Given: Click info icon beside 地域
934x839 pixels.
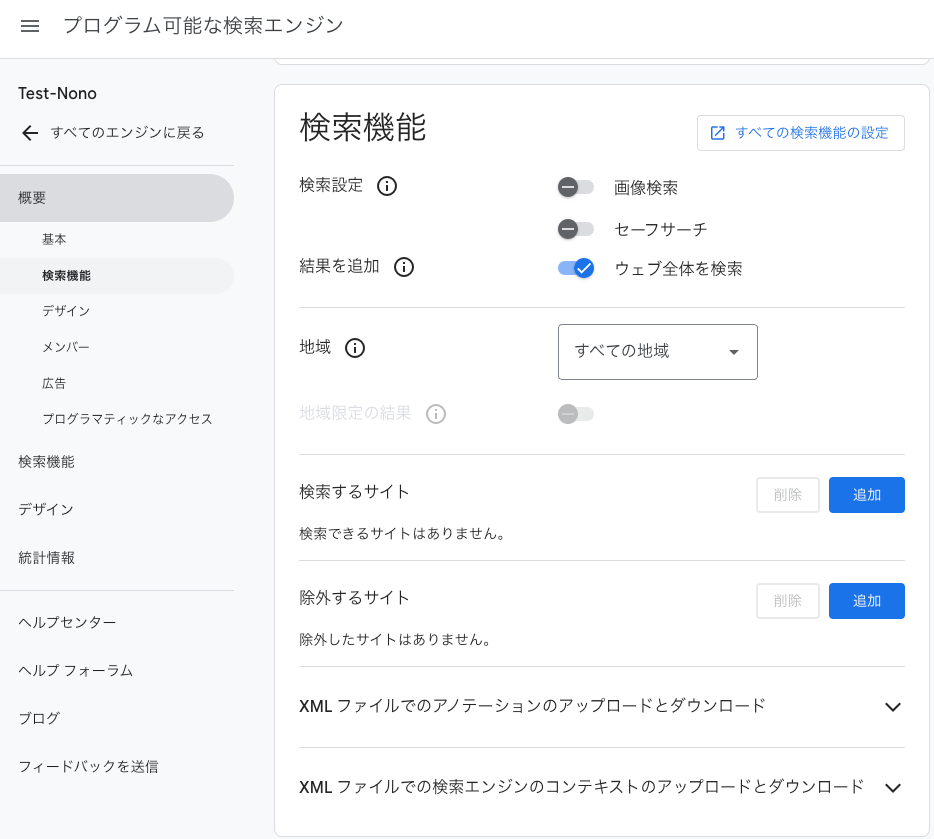Looking at the screenshot, I should point(355,348).
